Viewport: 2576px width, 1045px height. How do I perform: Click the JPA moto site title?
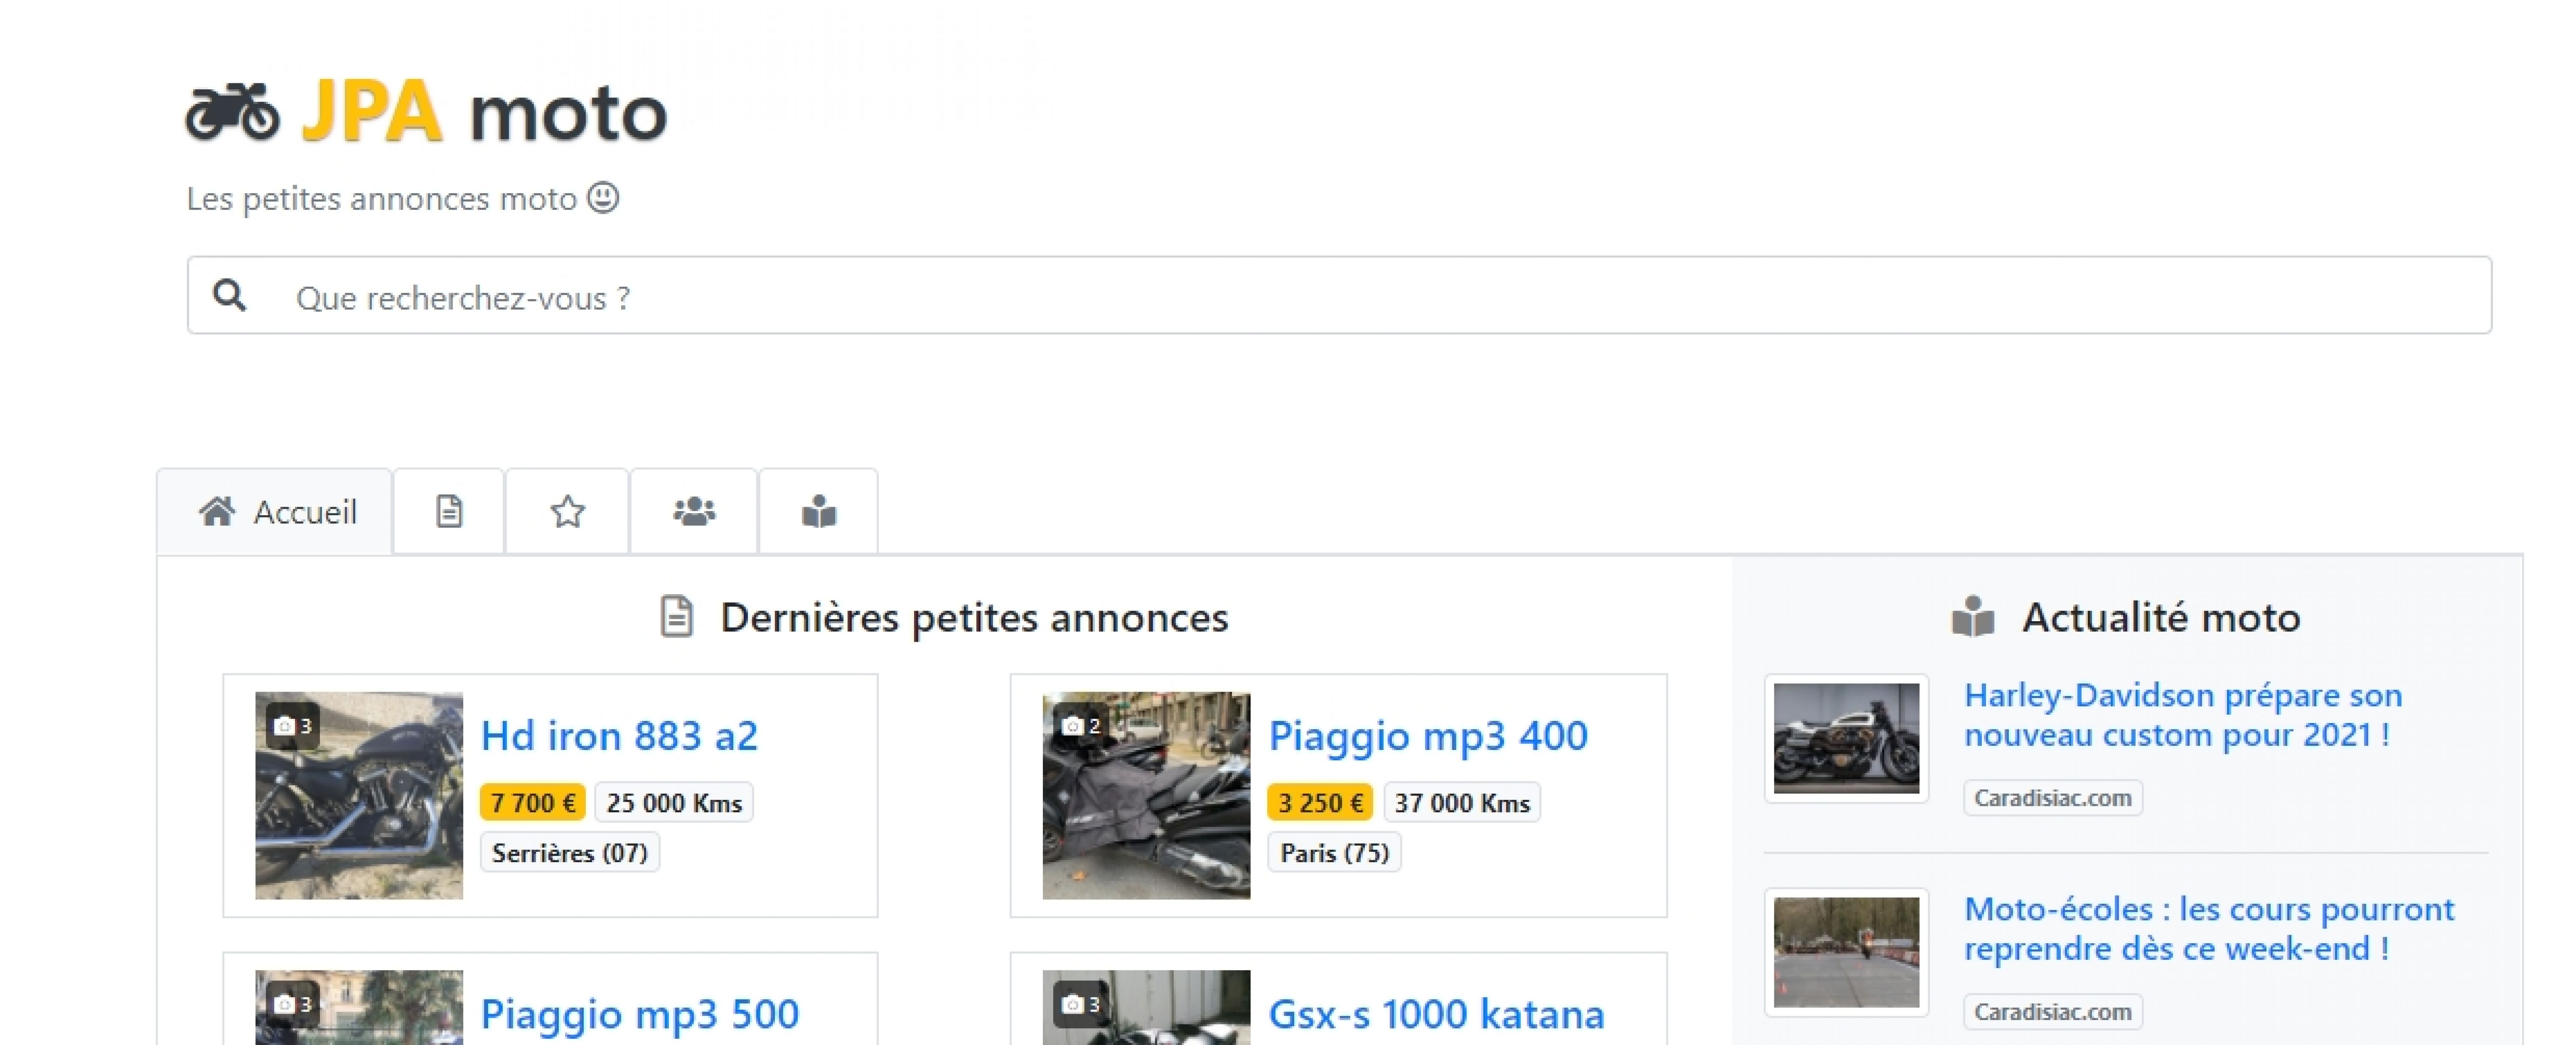[484, 112]
